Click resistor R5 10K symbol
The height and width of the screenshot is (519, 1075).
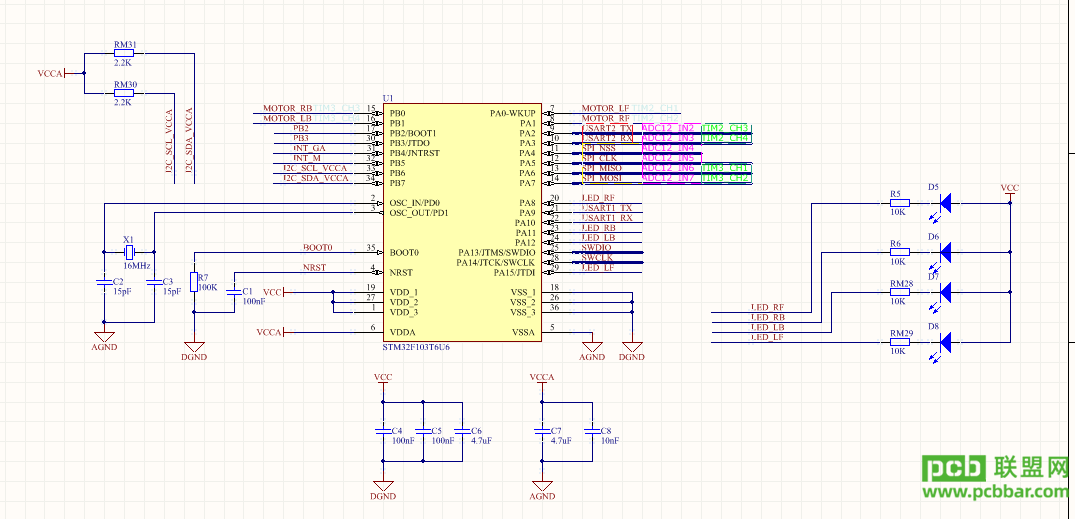899,203
